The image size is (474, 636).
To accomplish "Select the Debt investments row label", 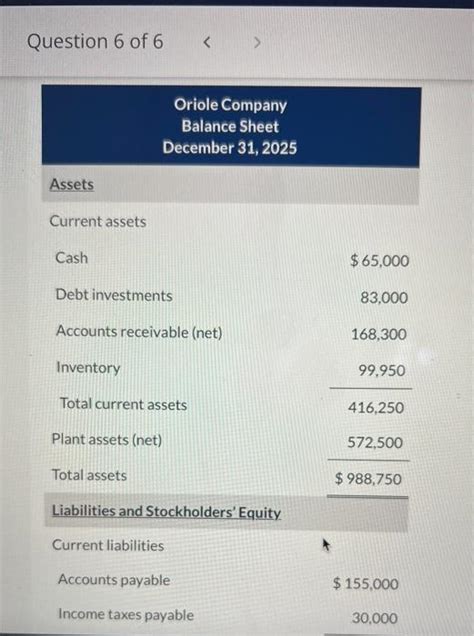I will [x=114, y=295].
